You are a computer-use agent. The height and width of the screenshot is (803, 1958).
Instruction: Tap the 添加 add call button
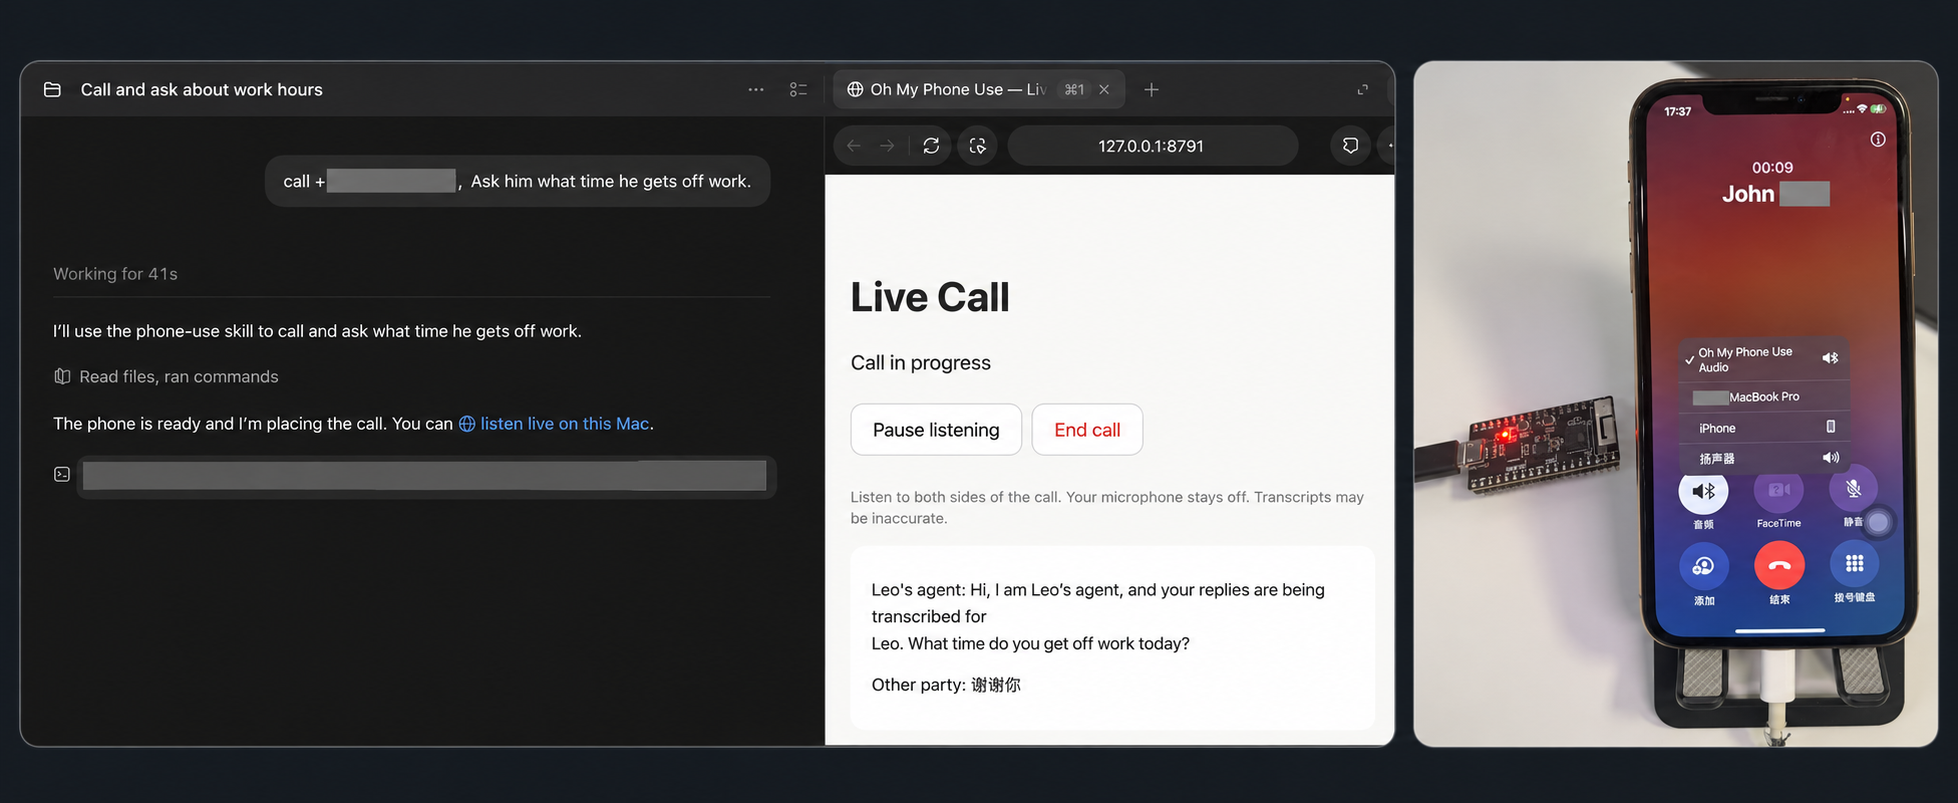[x=1703, y=567]
